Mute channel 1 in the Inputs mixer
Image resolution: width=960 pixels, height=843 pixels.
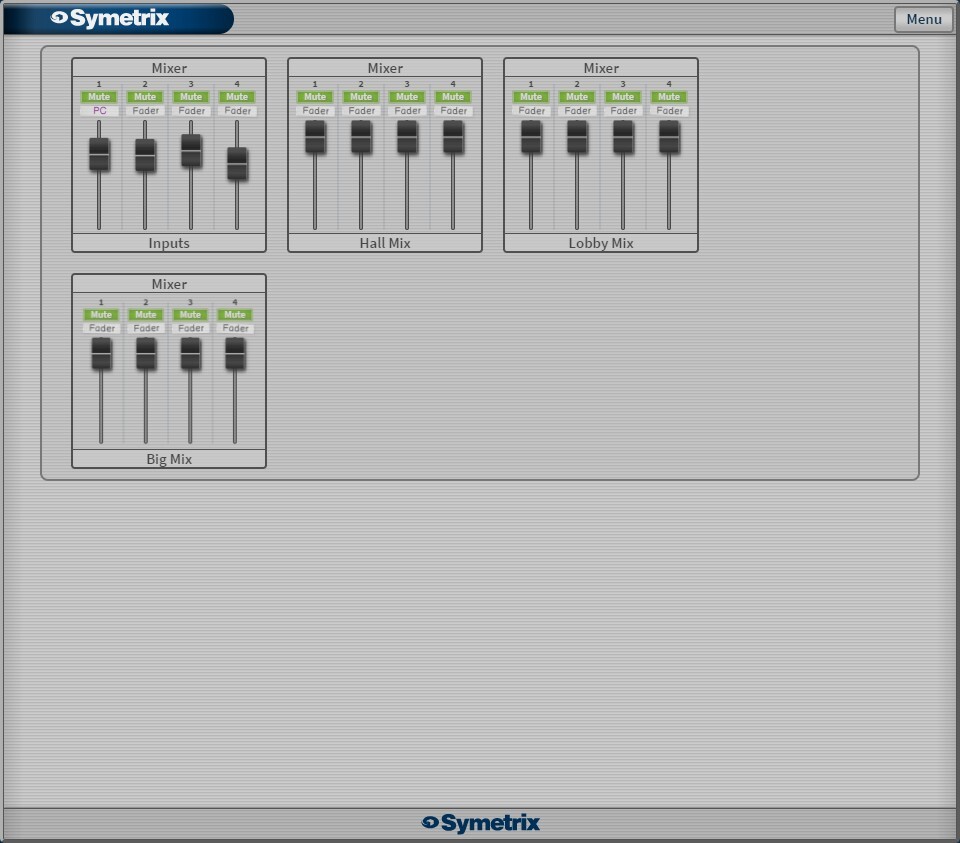click(99, 97)
